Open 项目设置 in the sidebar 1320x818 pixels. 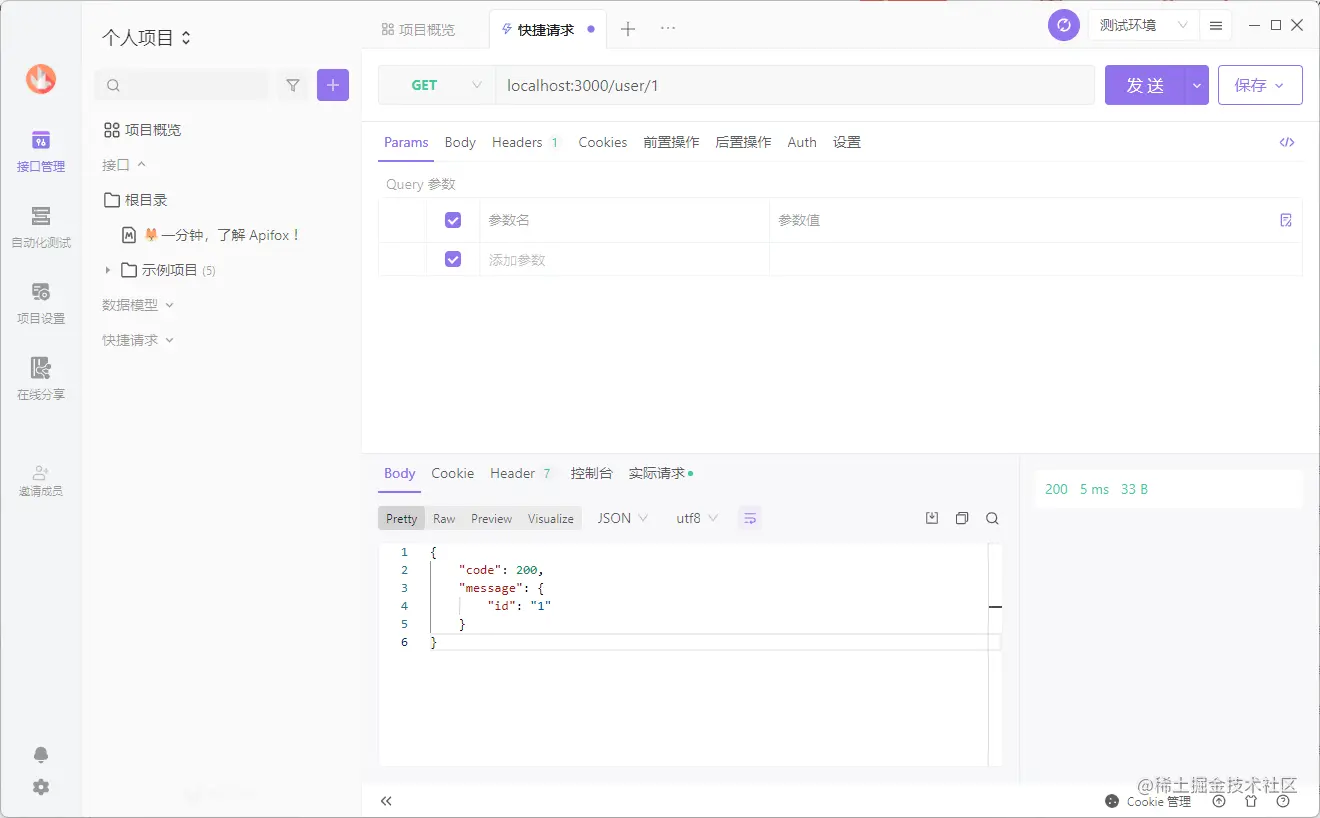pyautogui.click(x=40, y=304)
